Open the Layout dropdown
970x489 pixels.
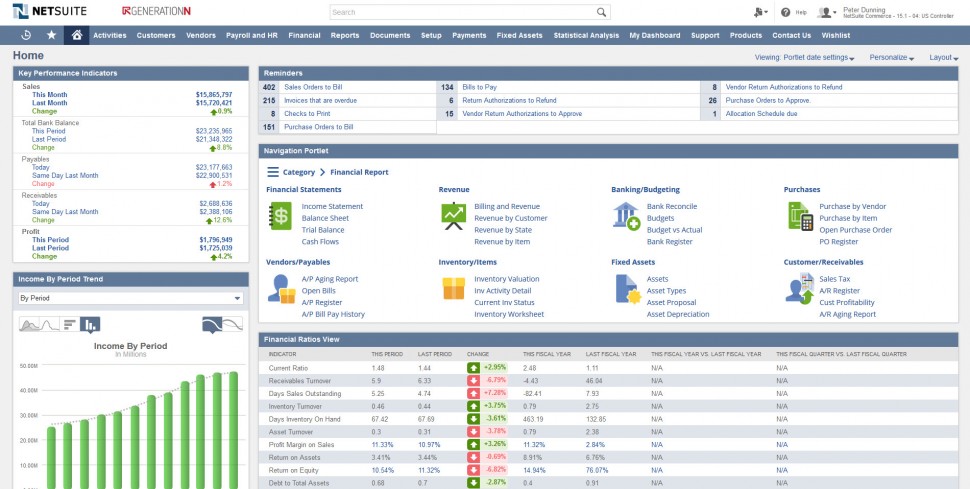[941, 58]
